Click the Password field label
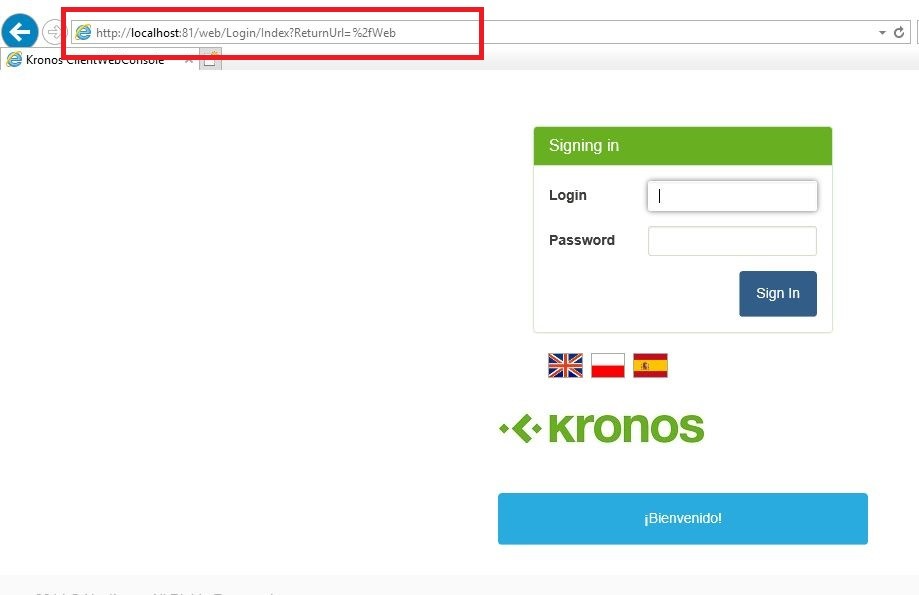The width and height of the screenshot is (919, 595). coord(581,240)
